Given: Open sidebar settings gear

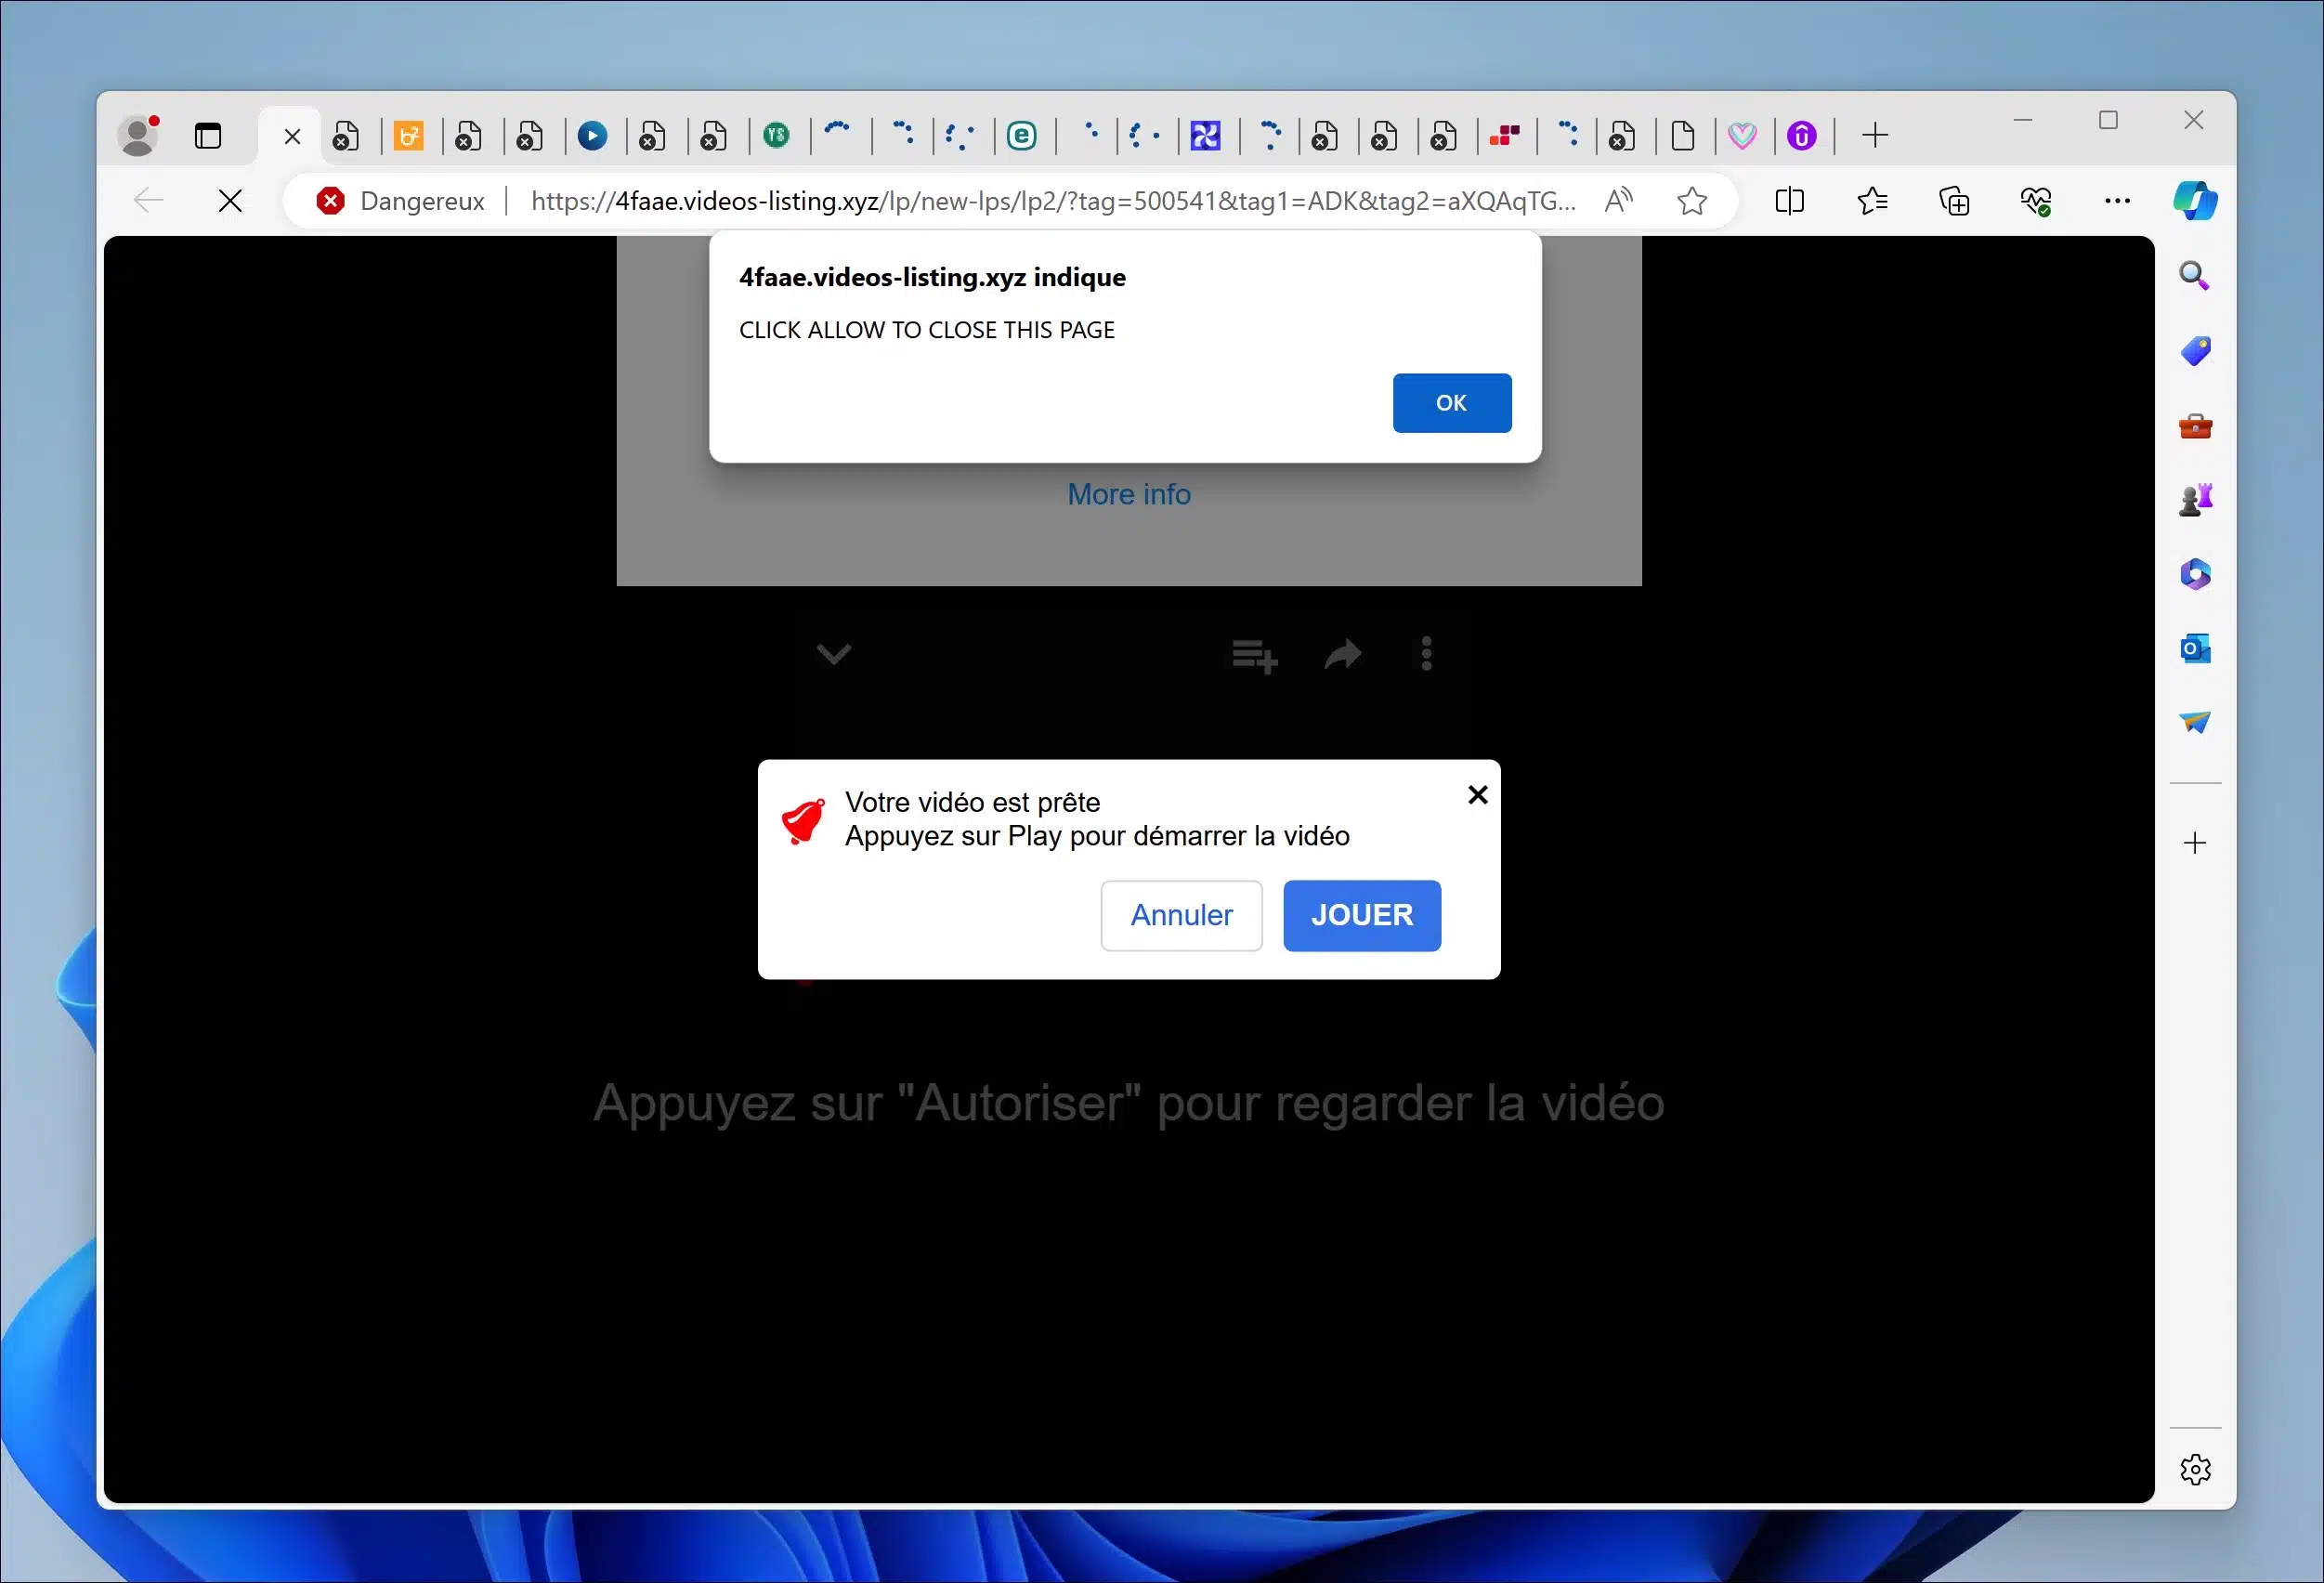Looking at the screenshot, I should 2195,1469.
